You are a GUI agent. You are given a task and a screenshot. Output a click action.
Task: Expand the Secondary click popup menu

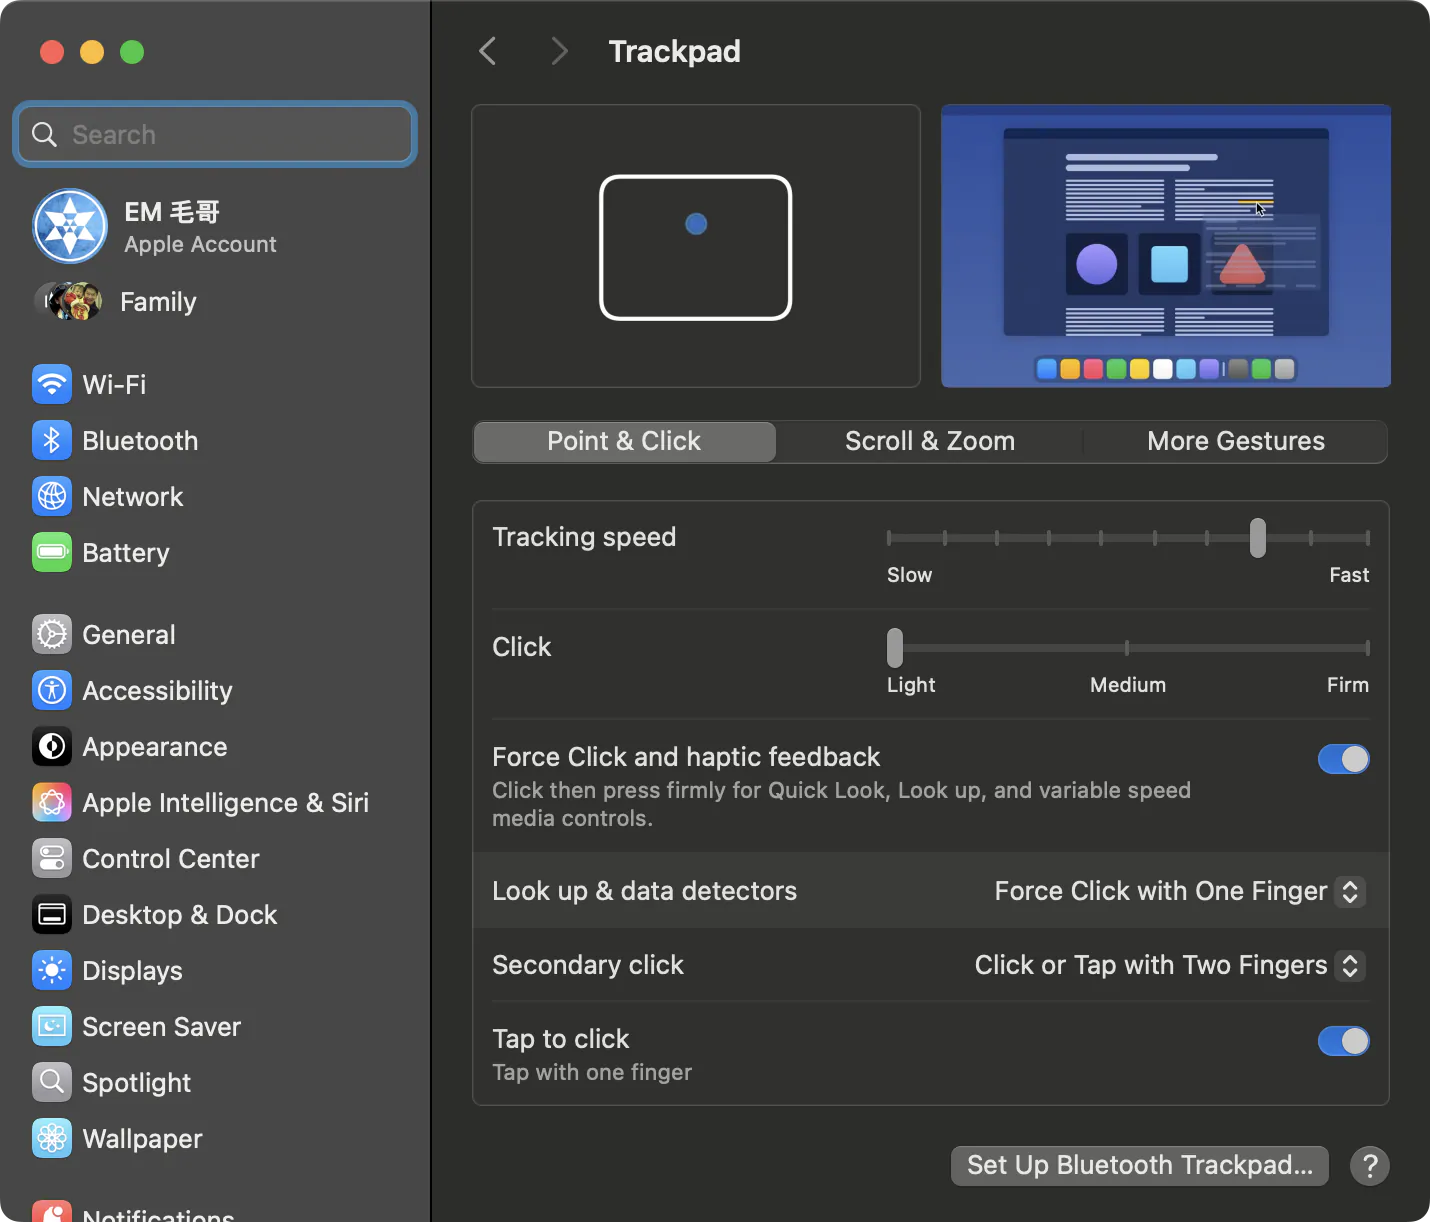[1170, 965]
